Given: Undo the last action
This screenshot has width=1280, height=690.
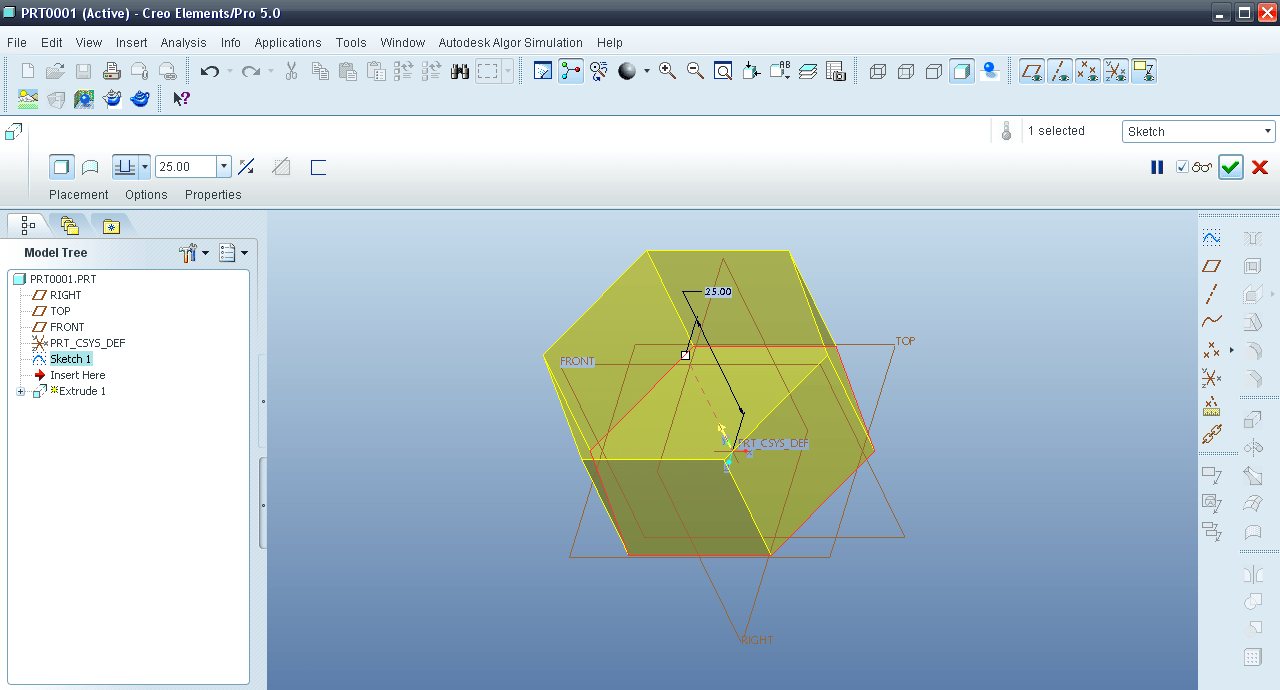Looking at the screenshot, I should pos(209,71).
